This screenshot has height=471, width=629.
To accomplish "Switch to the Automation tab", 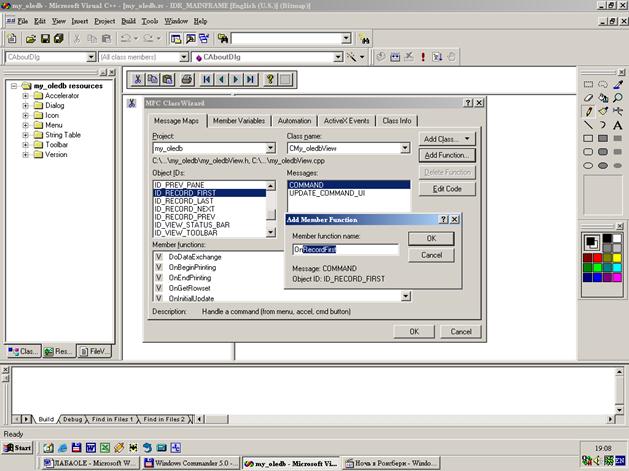I will pos(294,121).
